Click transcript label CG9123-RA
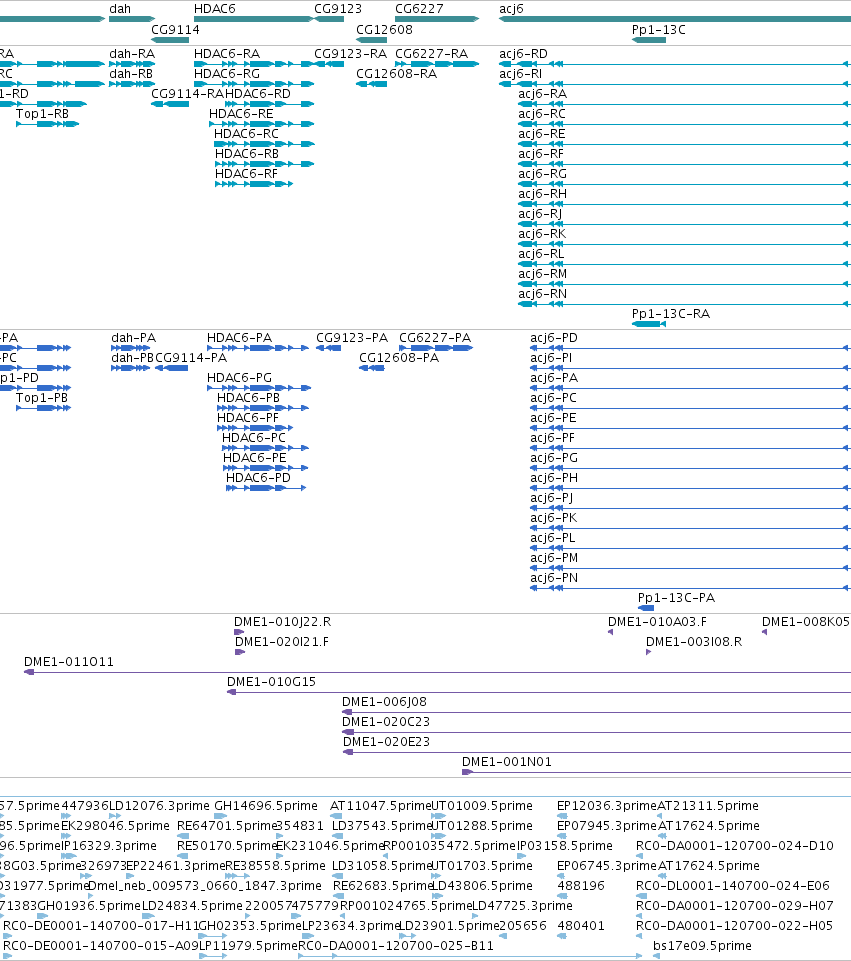The image size is (851, 961). coord(350,54)
